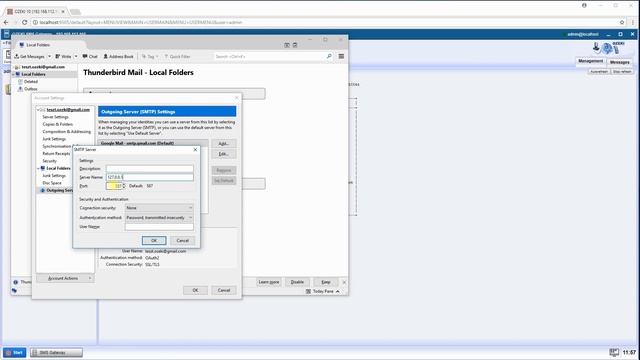Click the Learn more button

pos(269,282)
